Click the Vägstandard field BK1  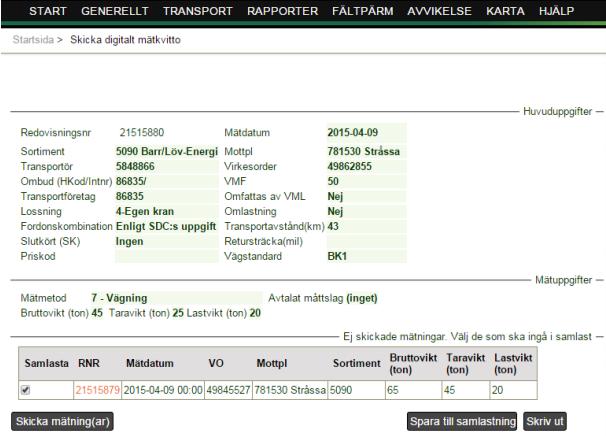[x=366, y=256]
